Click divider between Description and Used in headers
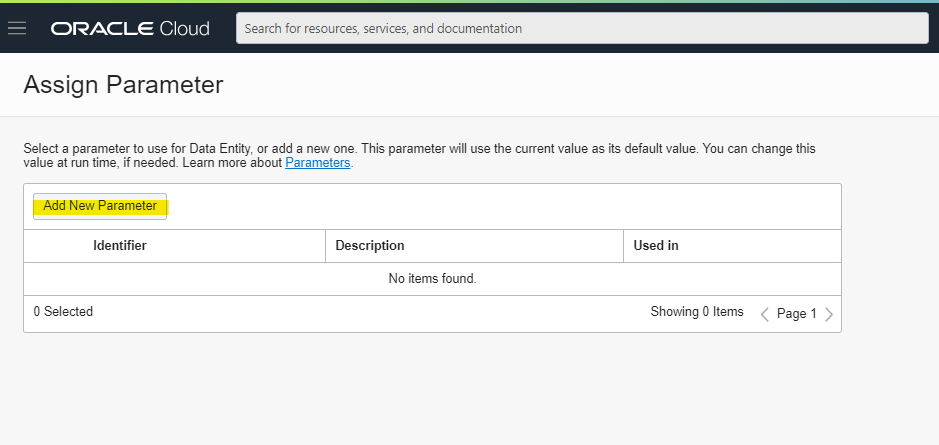This screenshot has height=445, width=939. (x=623, y=246)
